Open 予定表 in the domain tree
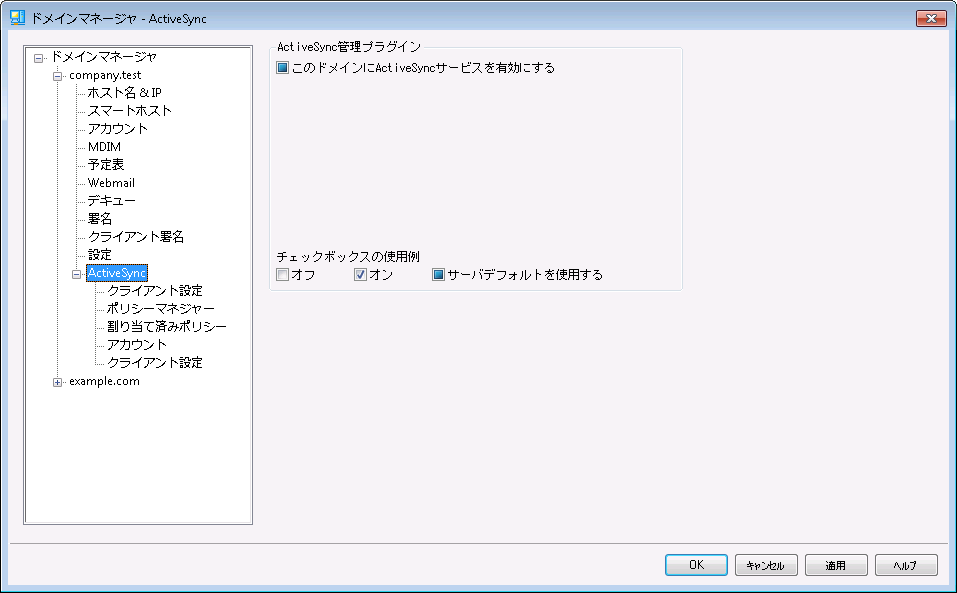Screen dimensions: 957x593 pyautogui.click(x=105, y=165)
